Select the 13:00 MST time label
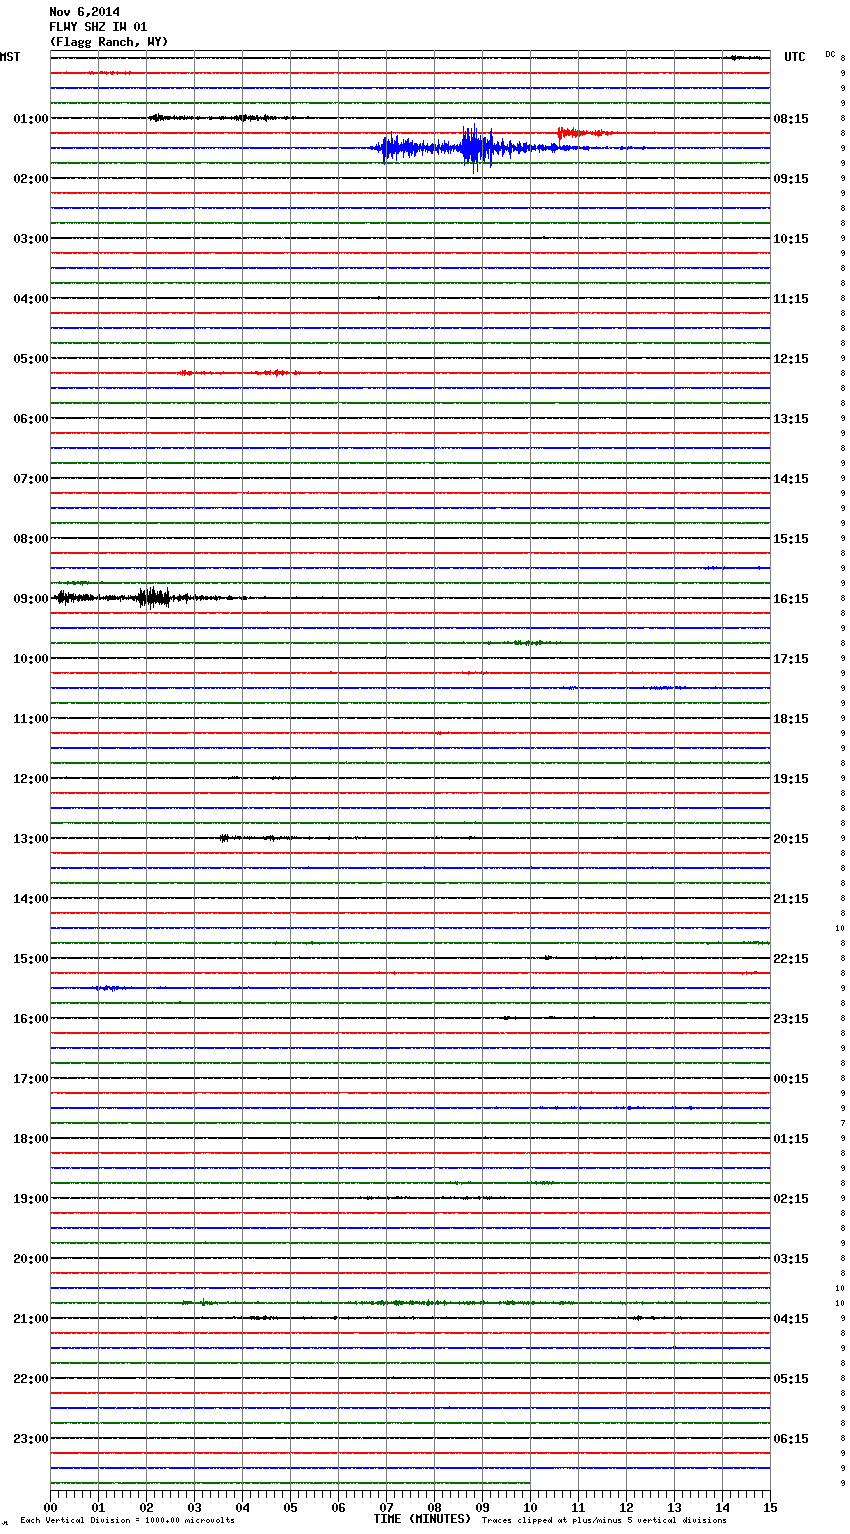Viewport: 850px width, 1534px height. click(31, 839)
